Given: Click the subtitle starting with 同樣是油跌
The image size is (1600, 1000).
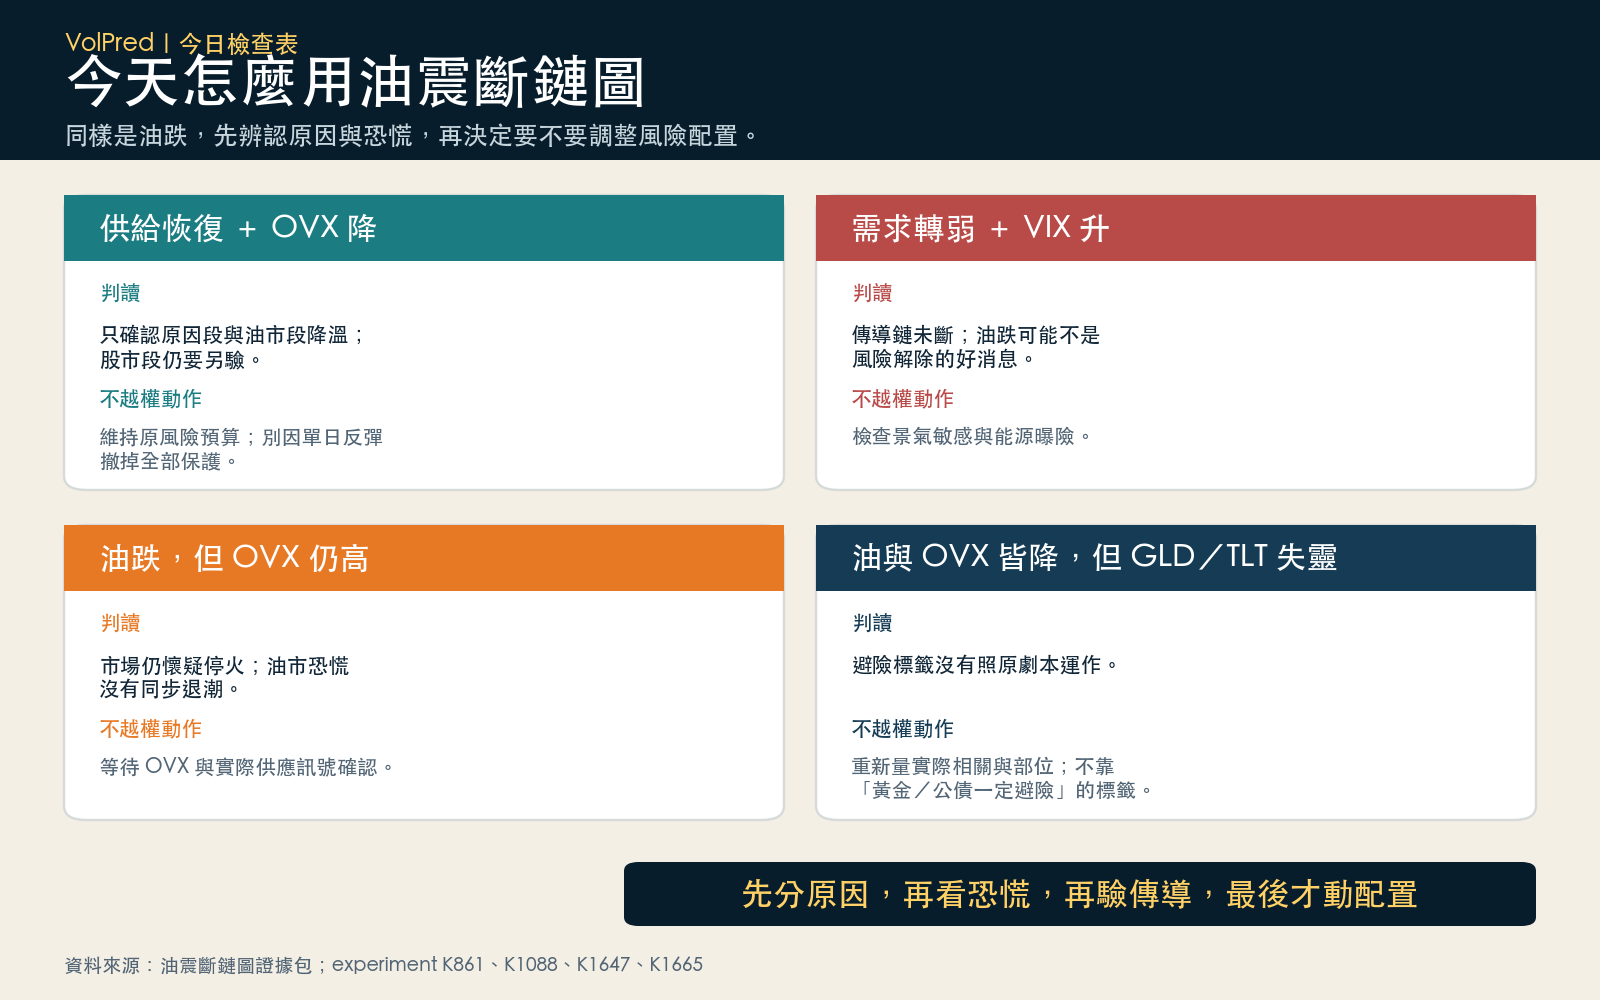Looking at the screenshot, I should click(x=412, y=136).
